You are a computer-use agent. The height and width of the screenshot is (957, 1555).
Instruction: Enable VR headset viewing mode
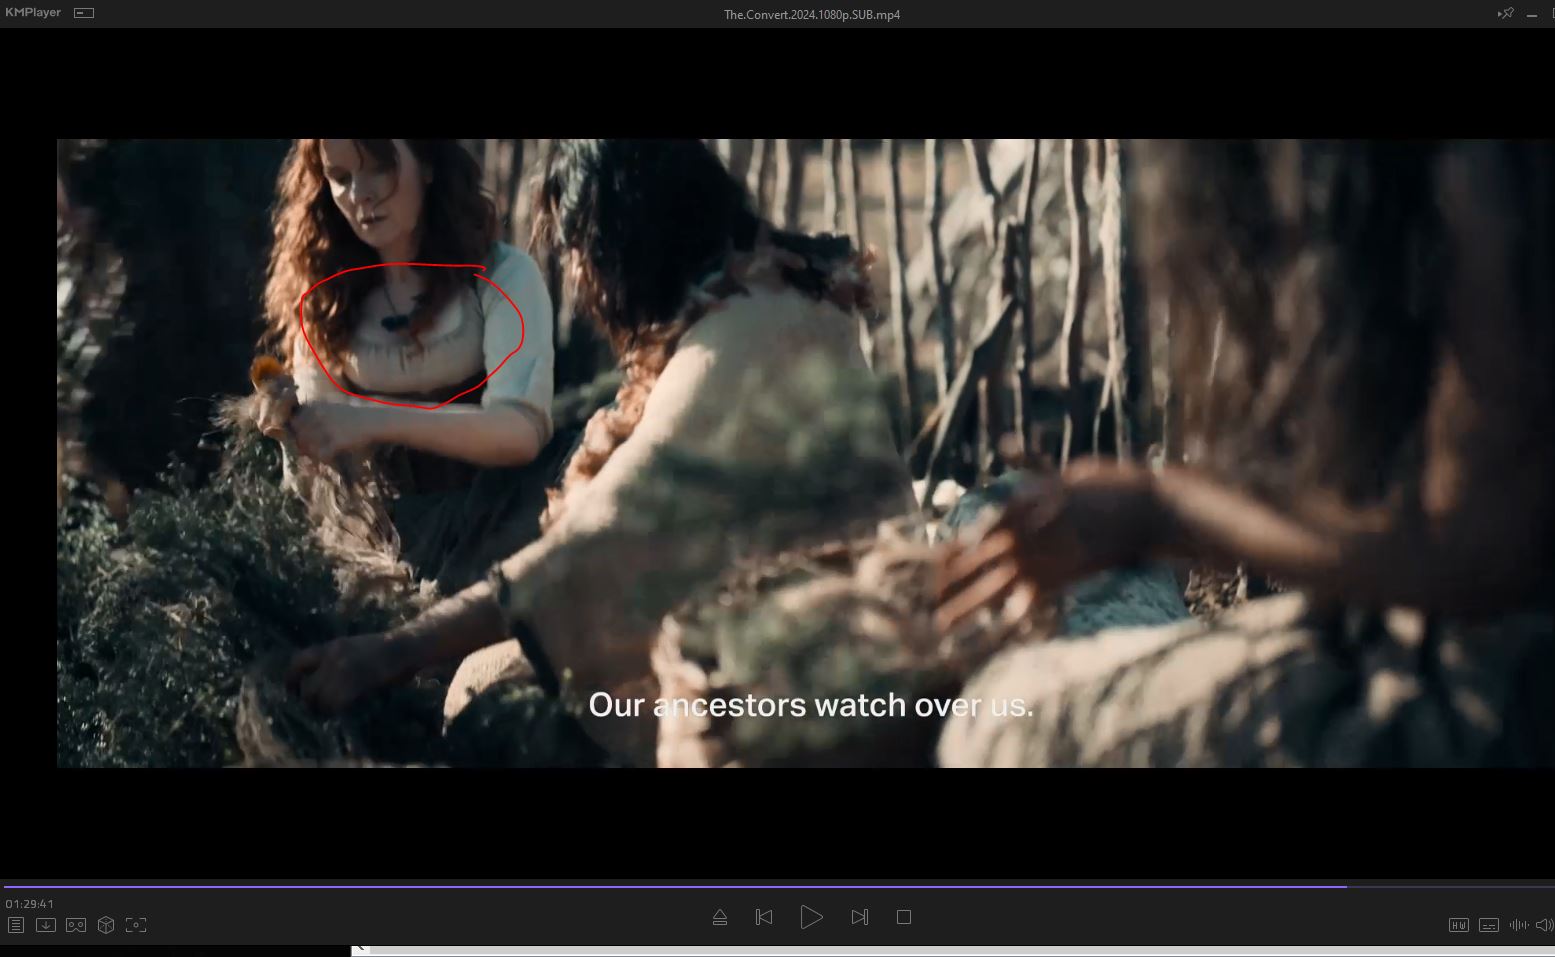click(76, 925)
